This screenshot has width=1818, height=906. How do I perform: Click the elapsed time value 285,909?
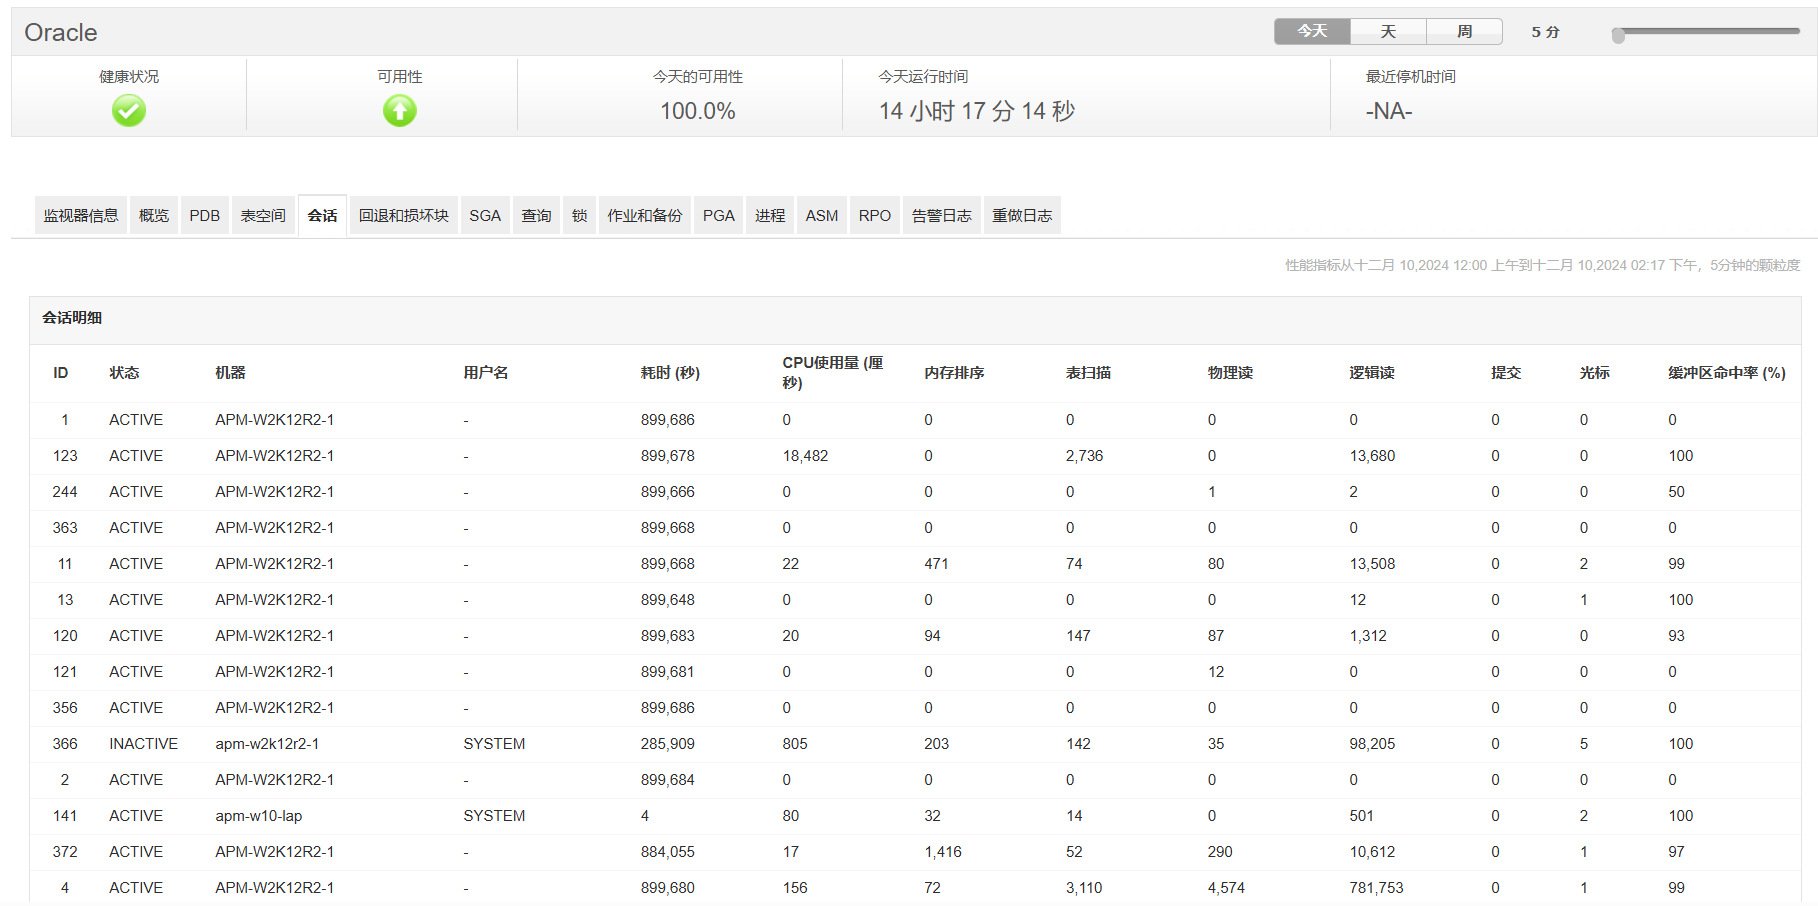(668, 744)
